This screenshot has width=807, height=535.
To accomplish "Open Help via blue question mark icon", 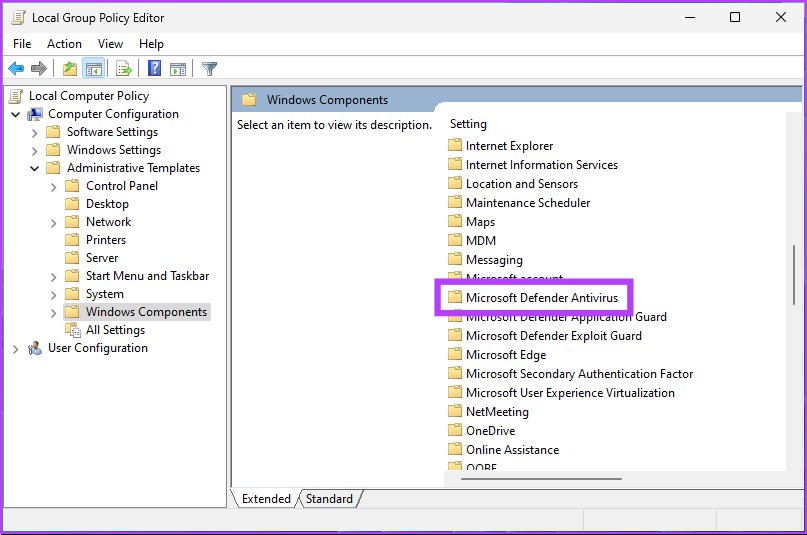I will (155, 69).
